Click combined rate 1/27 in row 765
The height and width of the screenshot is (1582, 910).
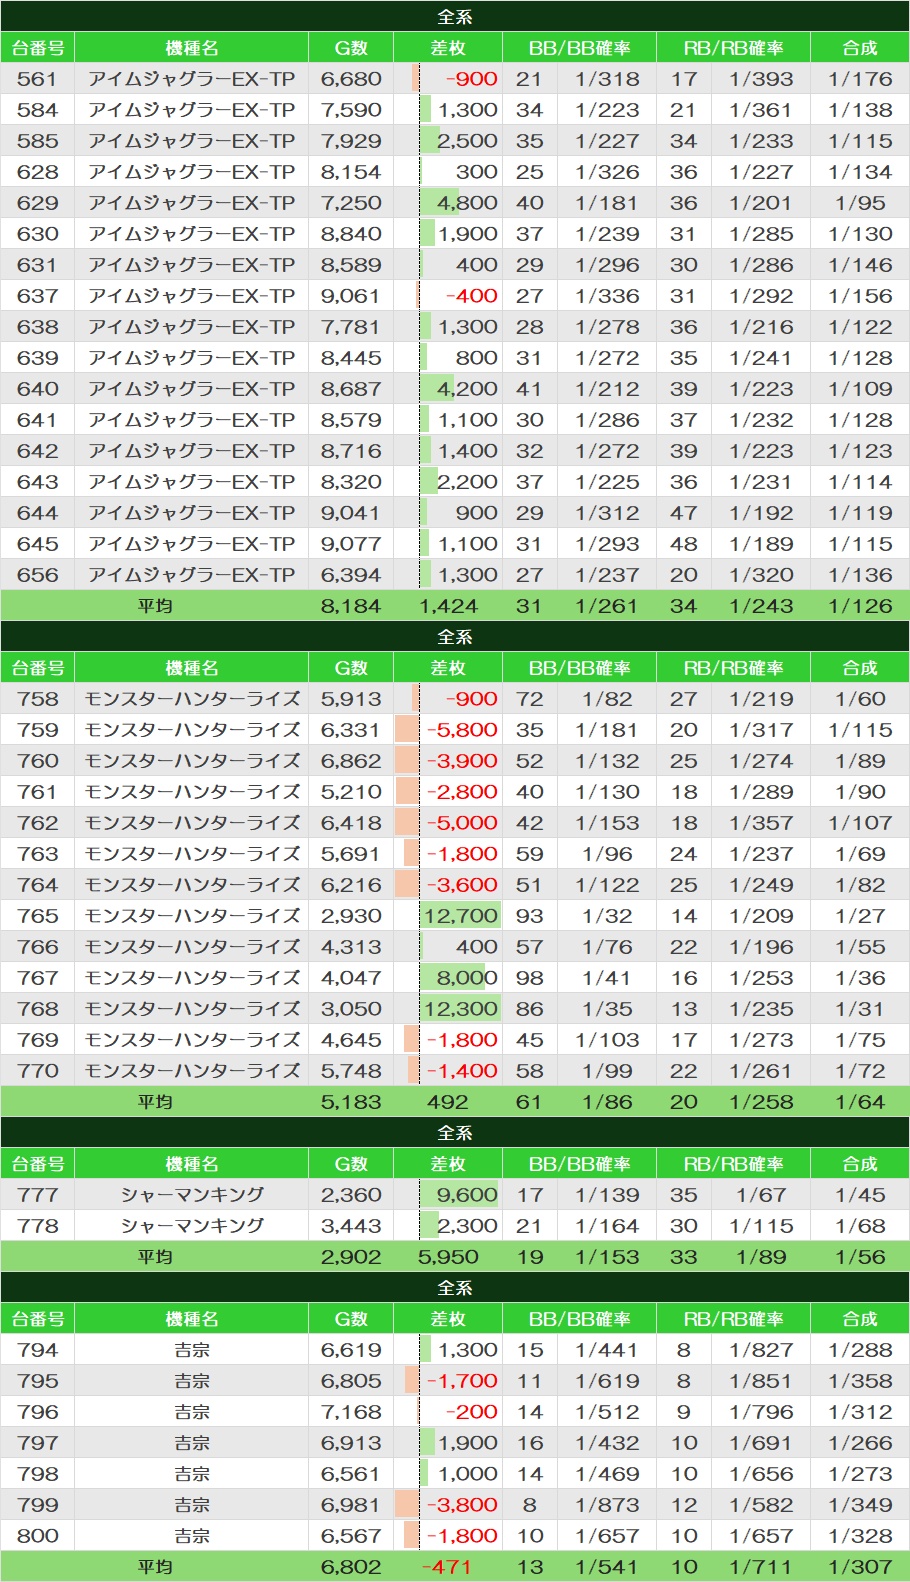tap(860, 916)
